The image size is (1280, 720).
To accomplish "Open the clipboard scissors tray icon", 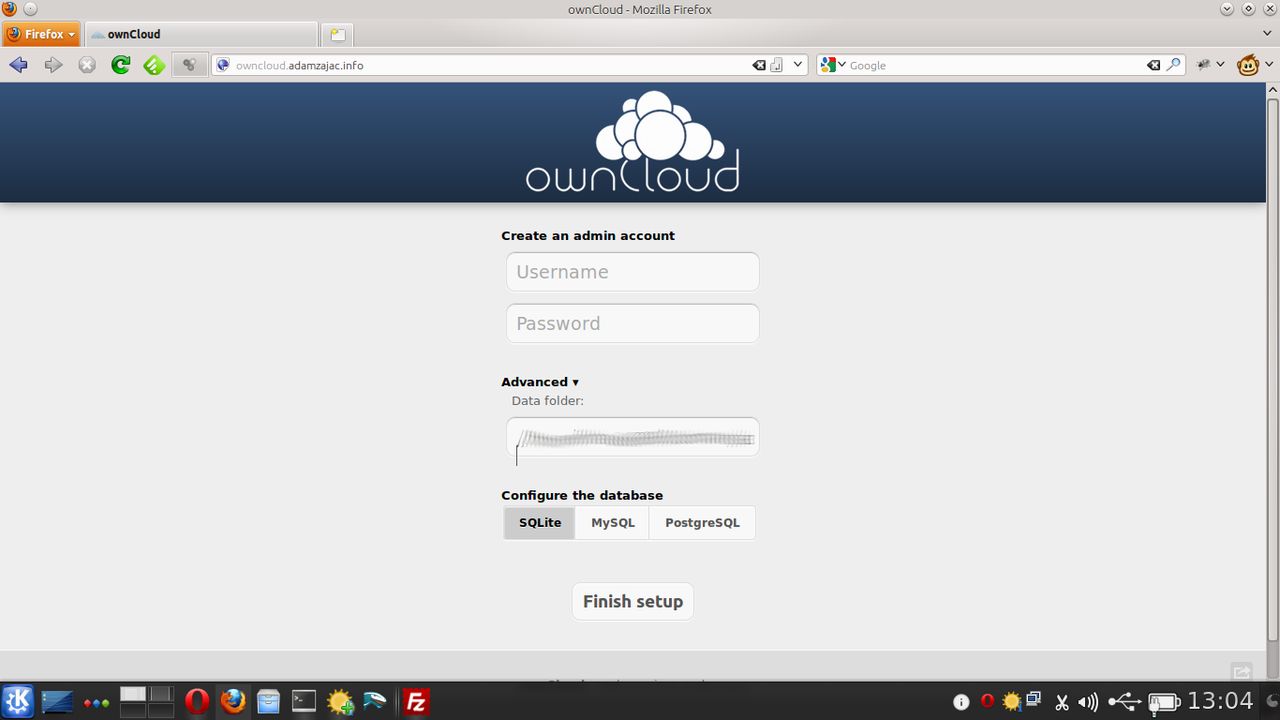I will click(x=1062, y=702).
